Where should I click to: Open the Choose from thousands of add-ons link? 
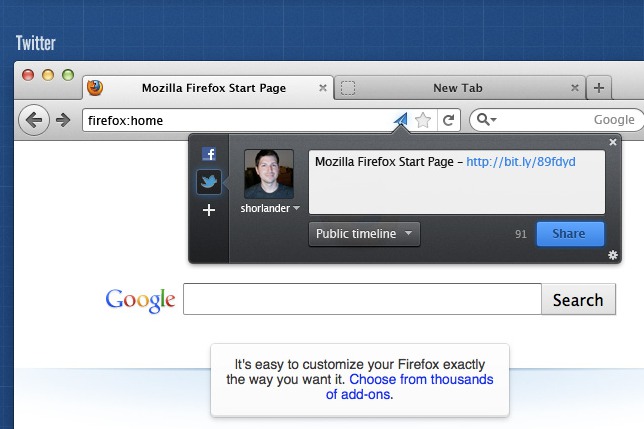pos(411,387)
